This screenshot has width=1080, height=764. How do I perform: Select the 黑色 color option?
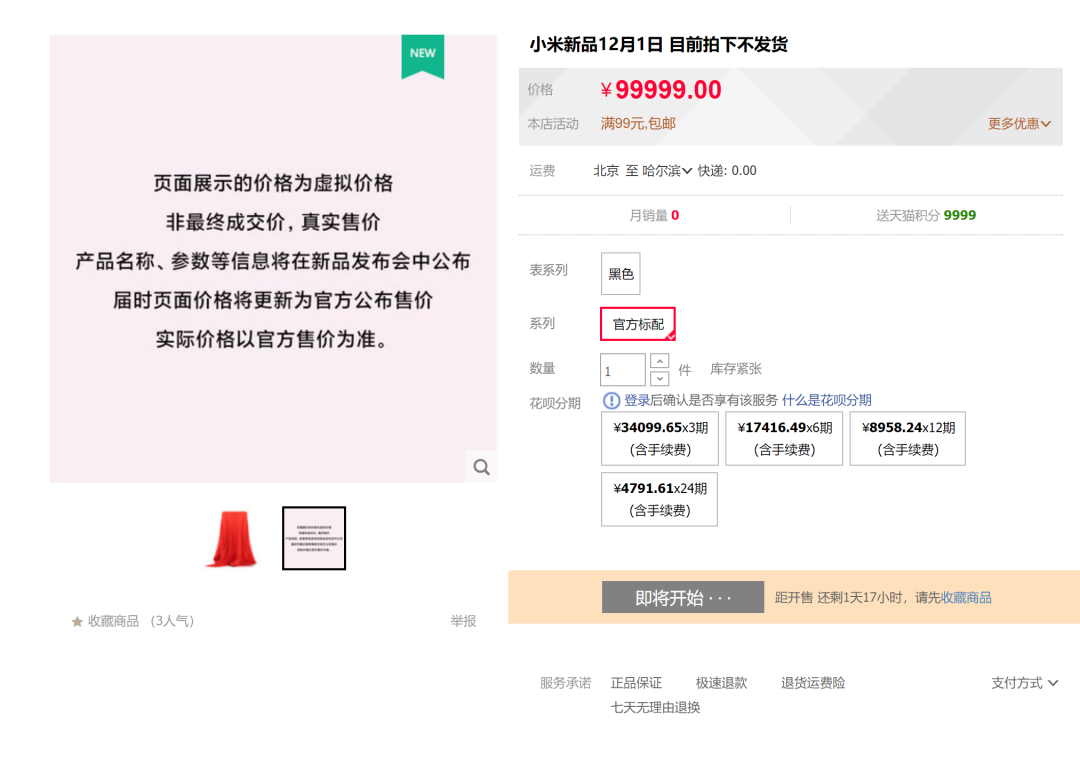[x=621, y=274]
